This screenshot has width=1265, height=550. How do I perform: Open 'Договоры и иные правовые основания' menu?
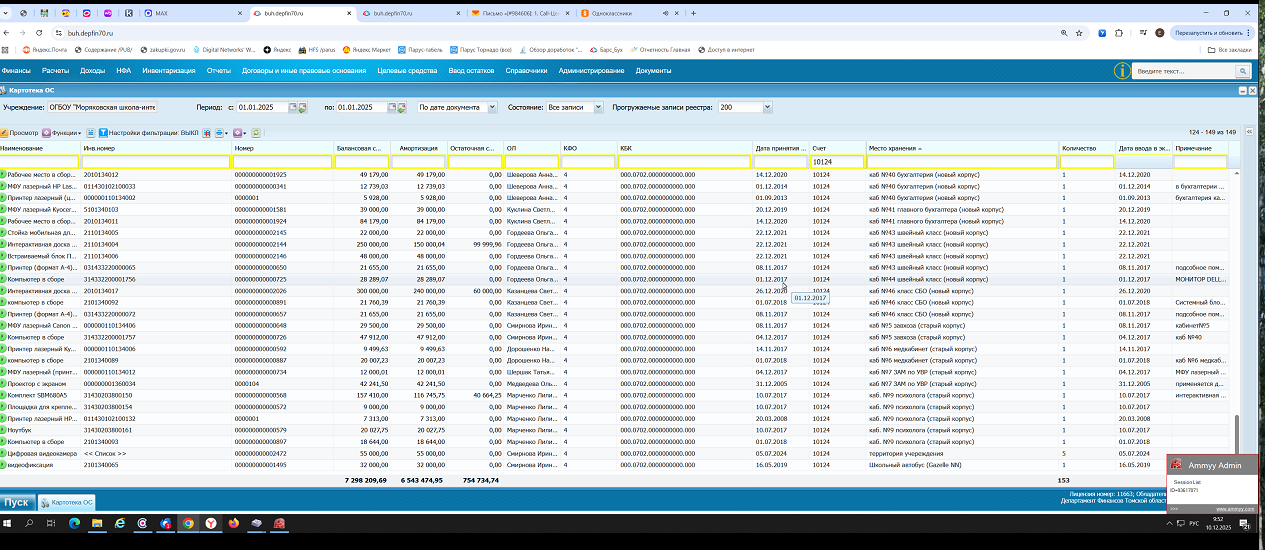304,71
